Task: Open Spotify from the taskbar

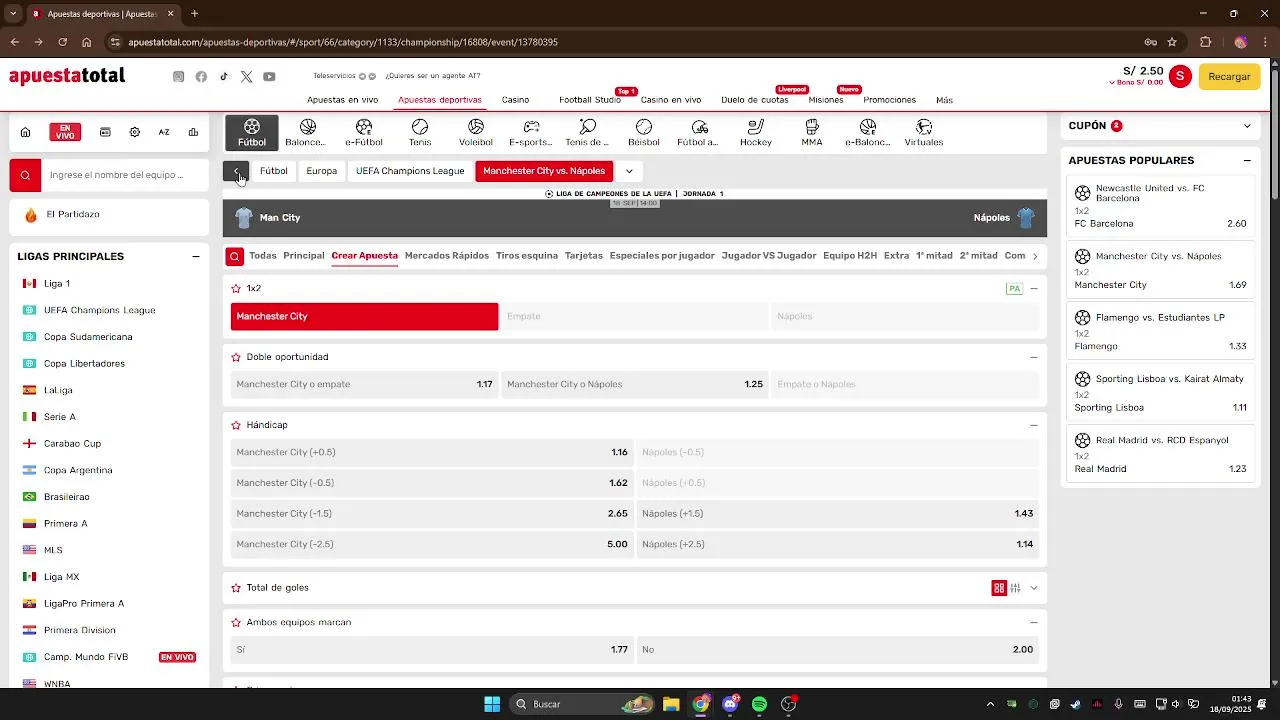Action: 759,704
